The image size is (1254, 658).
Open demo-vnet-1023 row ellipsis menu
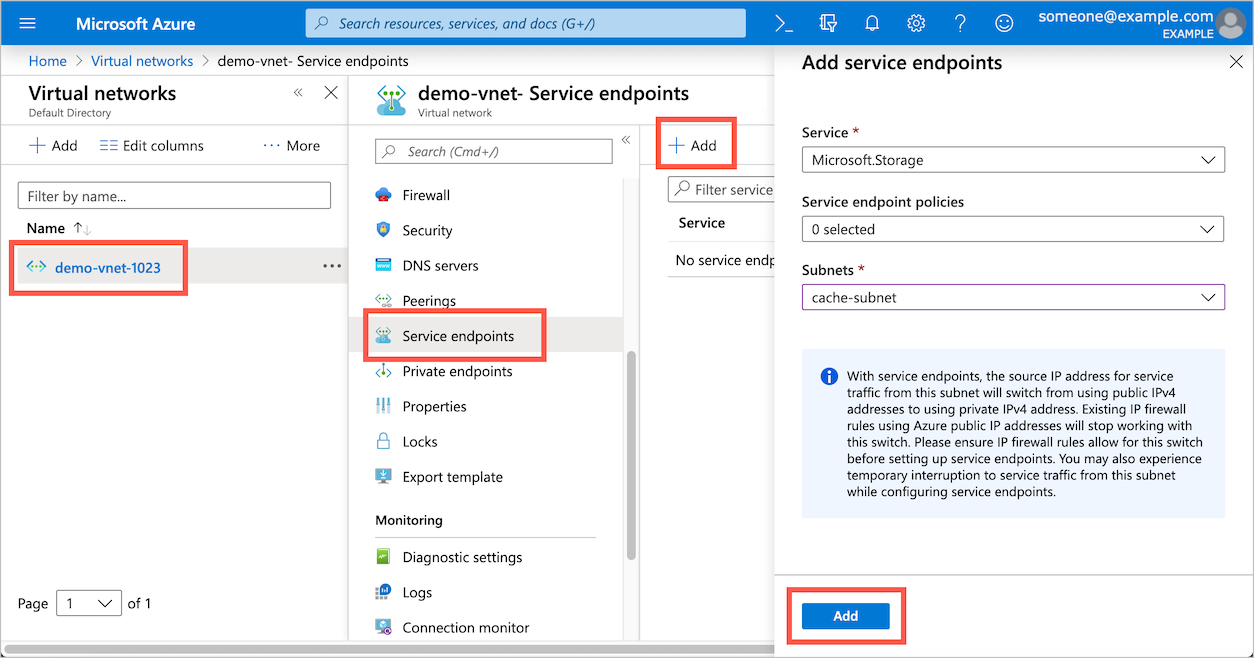click(332, 267)
